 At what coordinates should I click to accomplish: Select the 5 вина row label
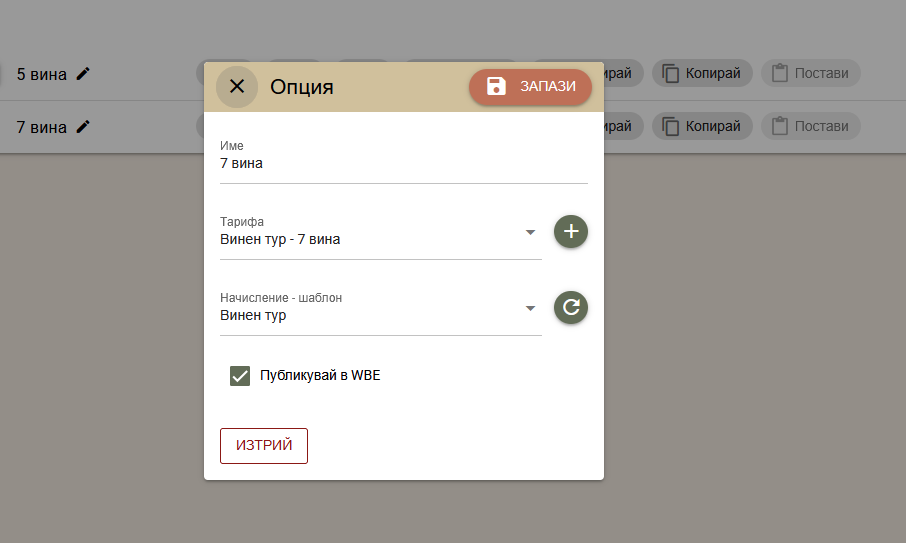[42, 75]
